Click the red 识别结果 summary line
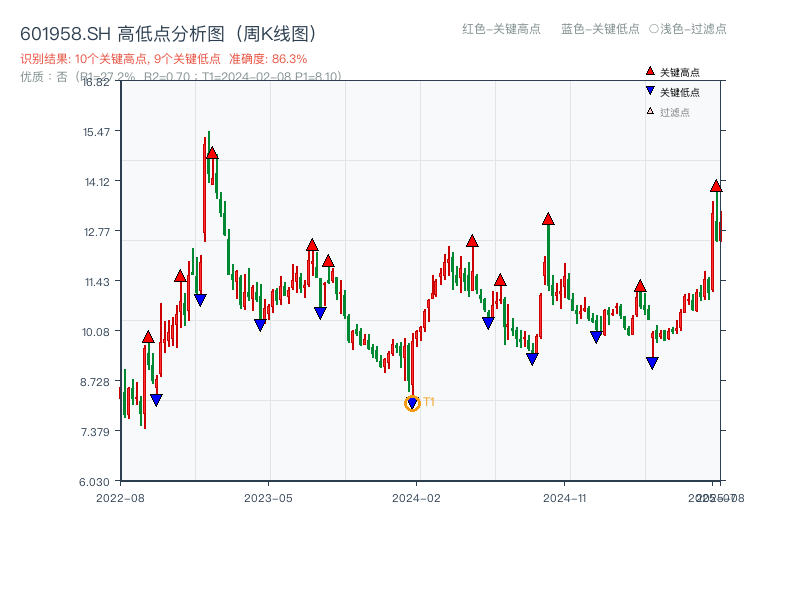The height and width of the screenshot is (600, 800). (x=164, y=59)
